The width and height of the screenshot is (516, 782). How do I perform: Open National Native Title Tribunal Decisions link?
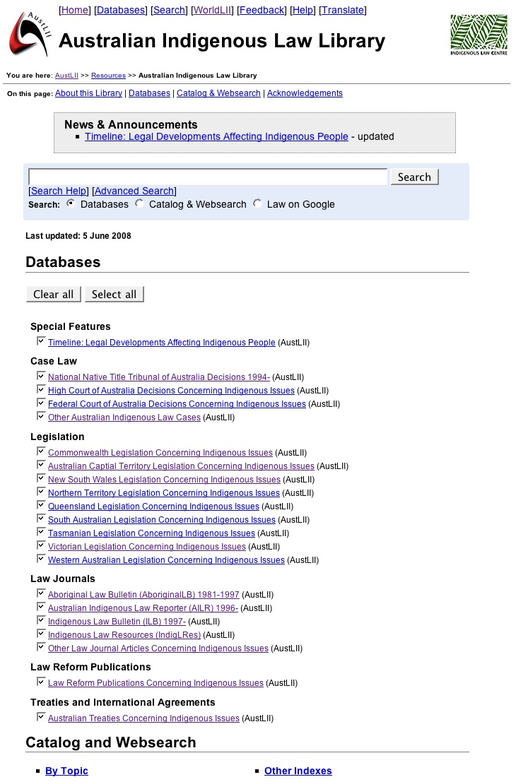[x=159, y=377]
